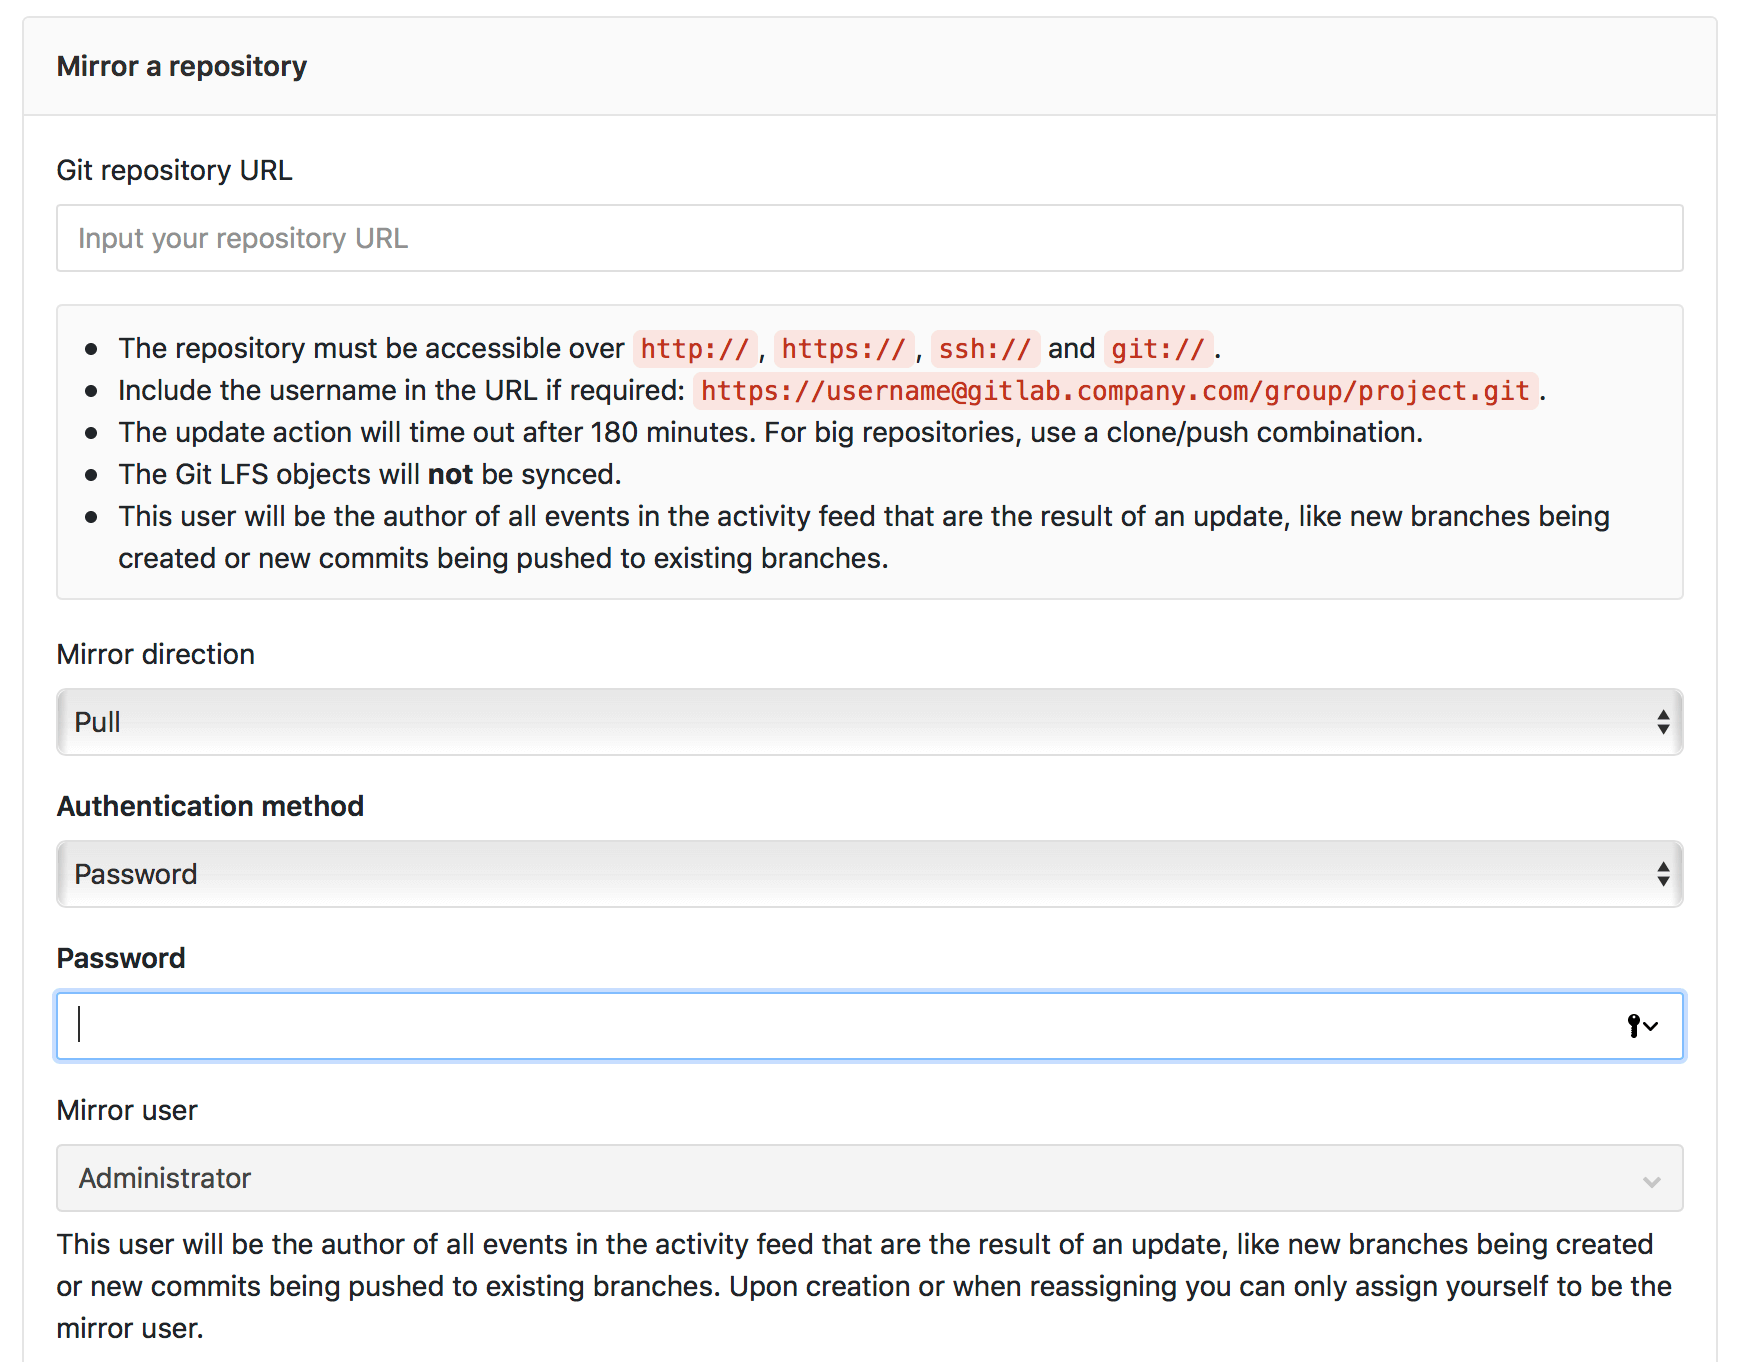Click the example username URL snippet
This screenshot has width=1740, height=1362.
tap(1115, 391)
